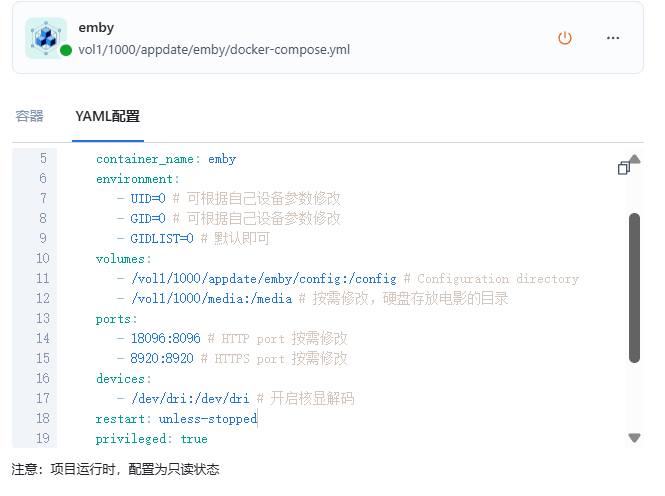Click the privileged: true line
The image size is (665, 496).
pos(151,438)
